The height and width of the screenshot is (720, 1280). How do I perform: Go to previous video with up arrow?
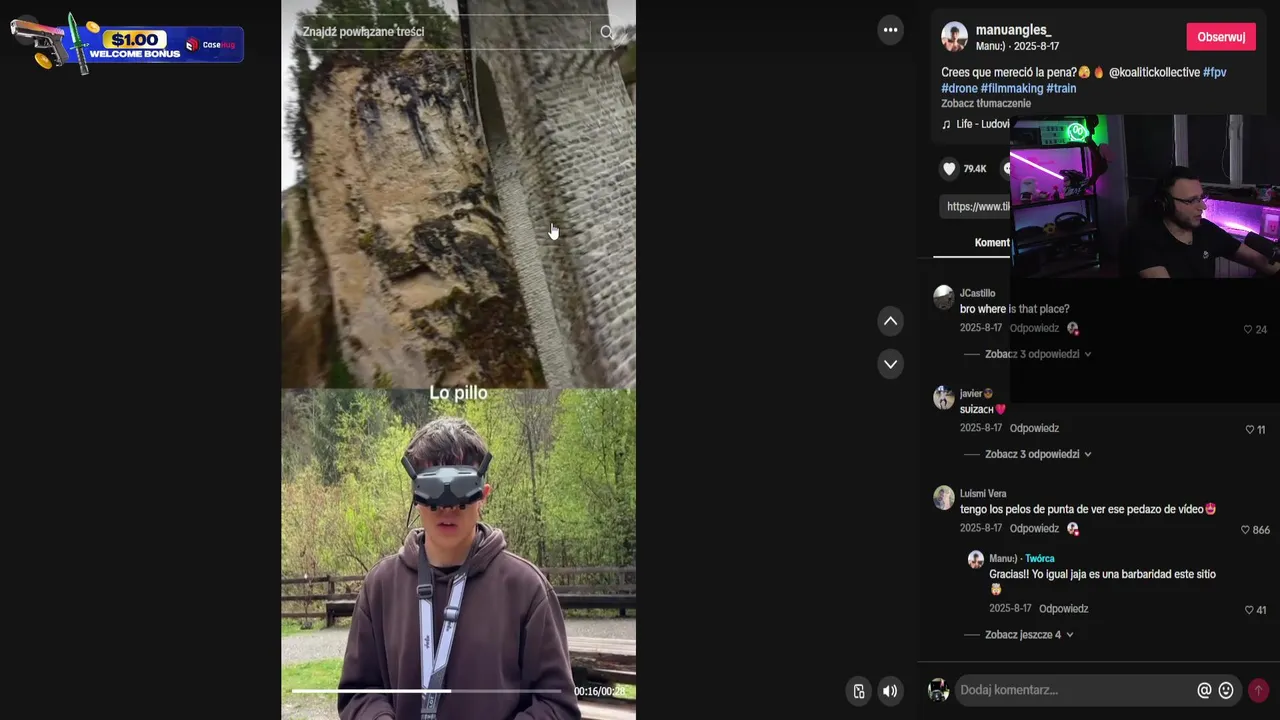(890, 321)
